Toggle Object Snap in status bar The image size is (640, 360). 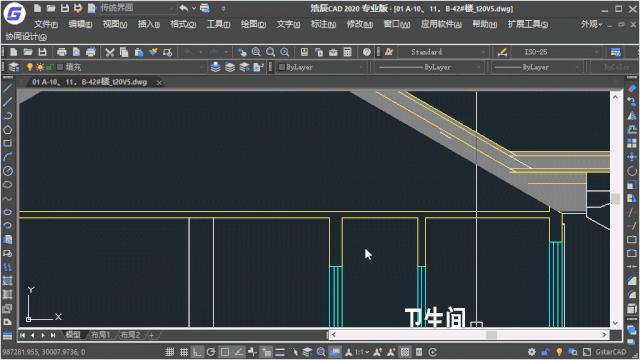pos(225,352)
